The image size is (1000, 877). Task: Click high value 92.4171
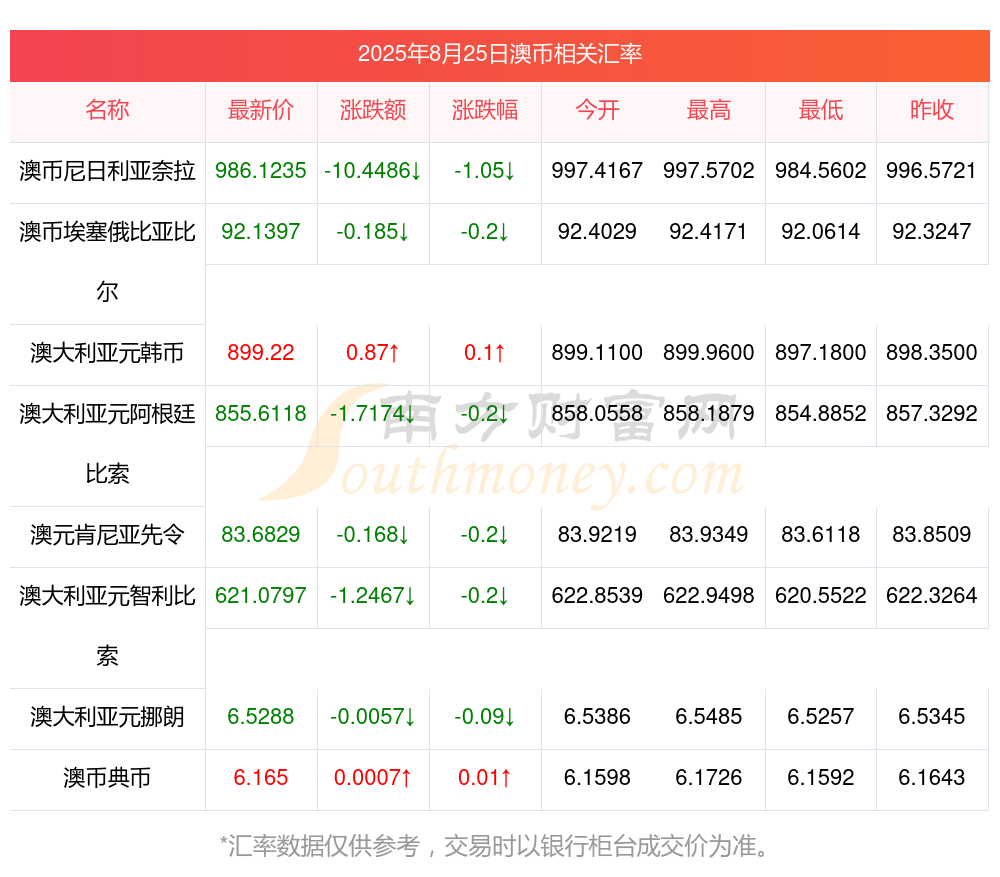[709, 232]
